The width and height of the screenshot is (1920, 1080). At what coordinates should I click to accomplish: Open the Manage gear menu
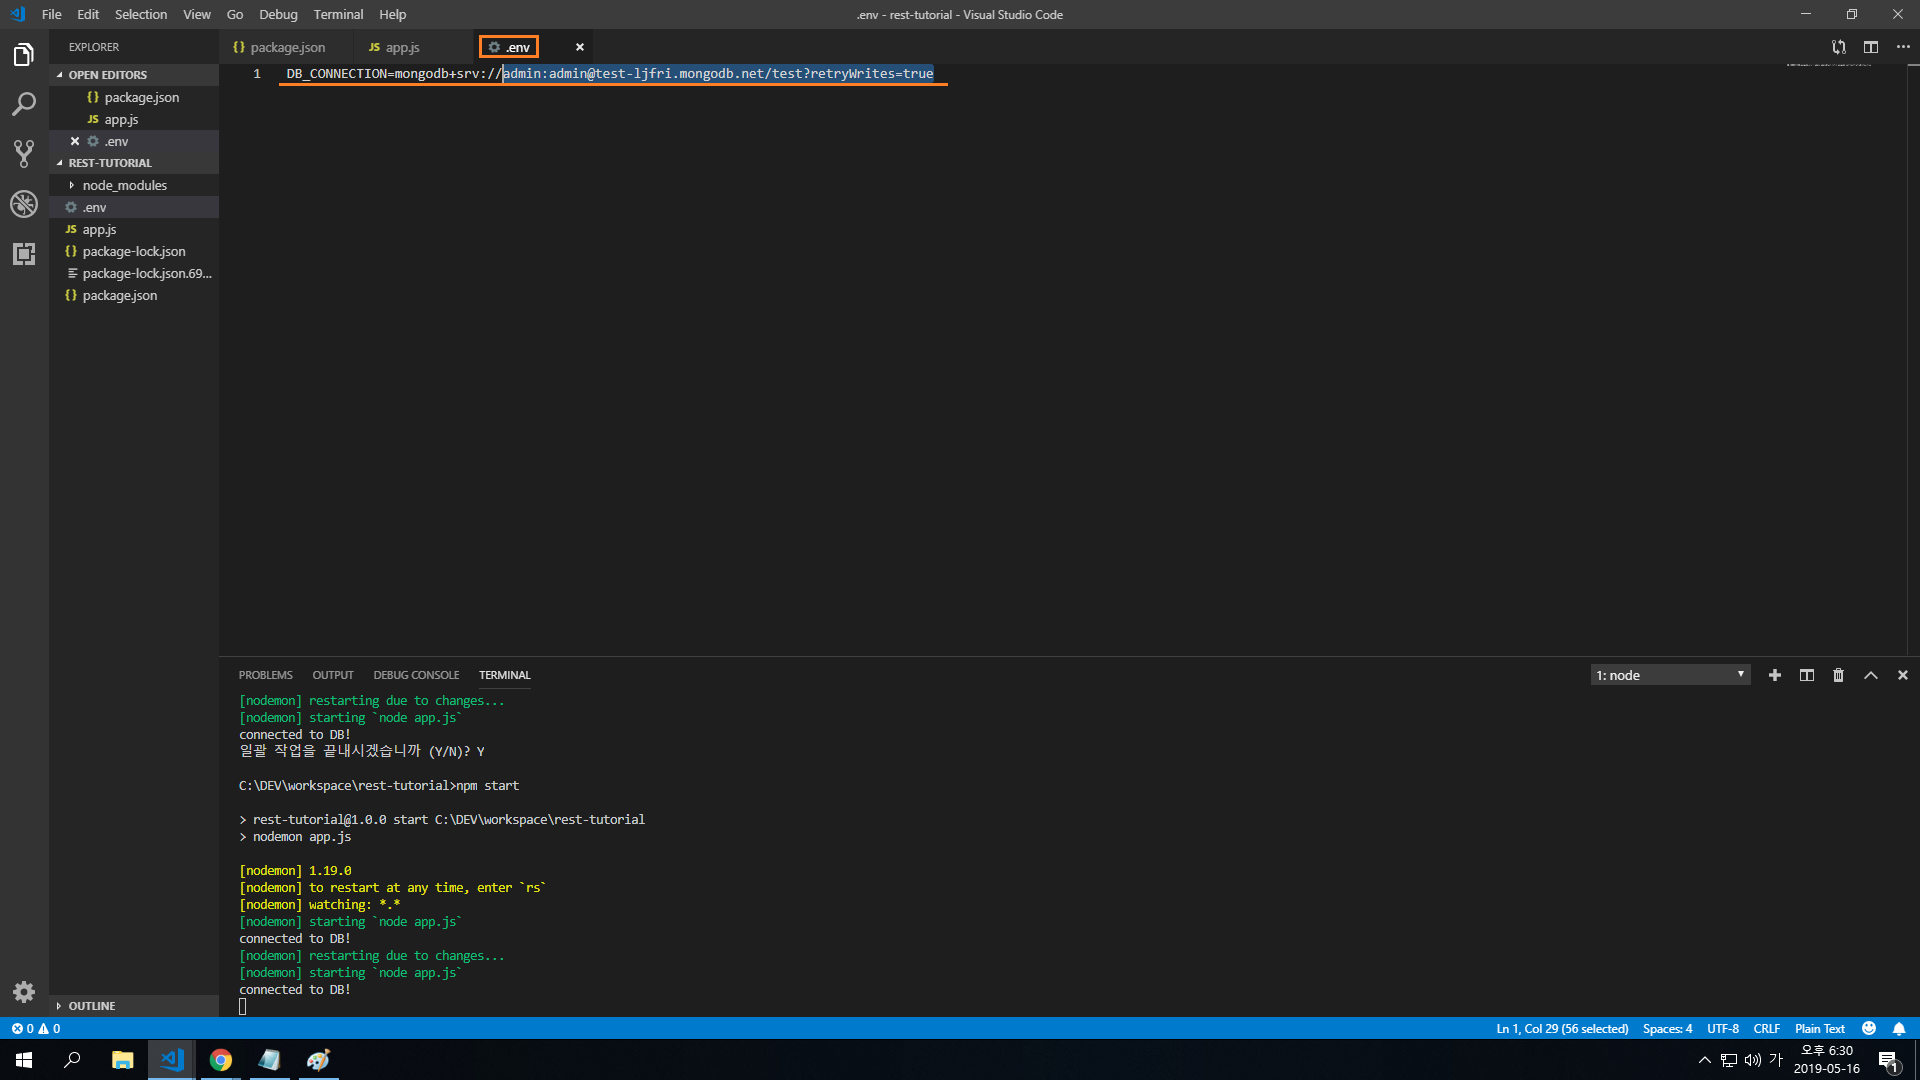click(x=24, y=992)
